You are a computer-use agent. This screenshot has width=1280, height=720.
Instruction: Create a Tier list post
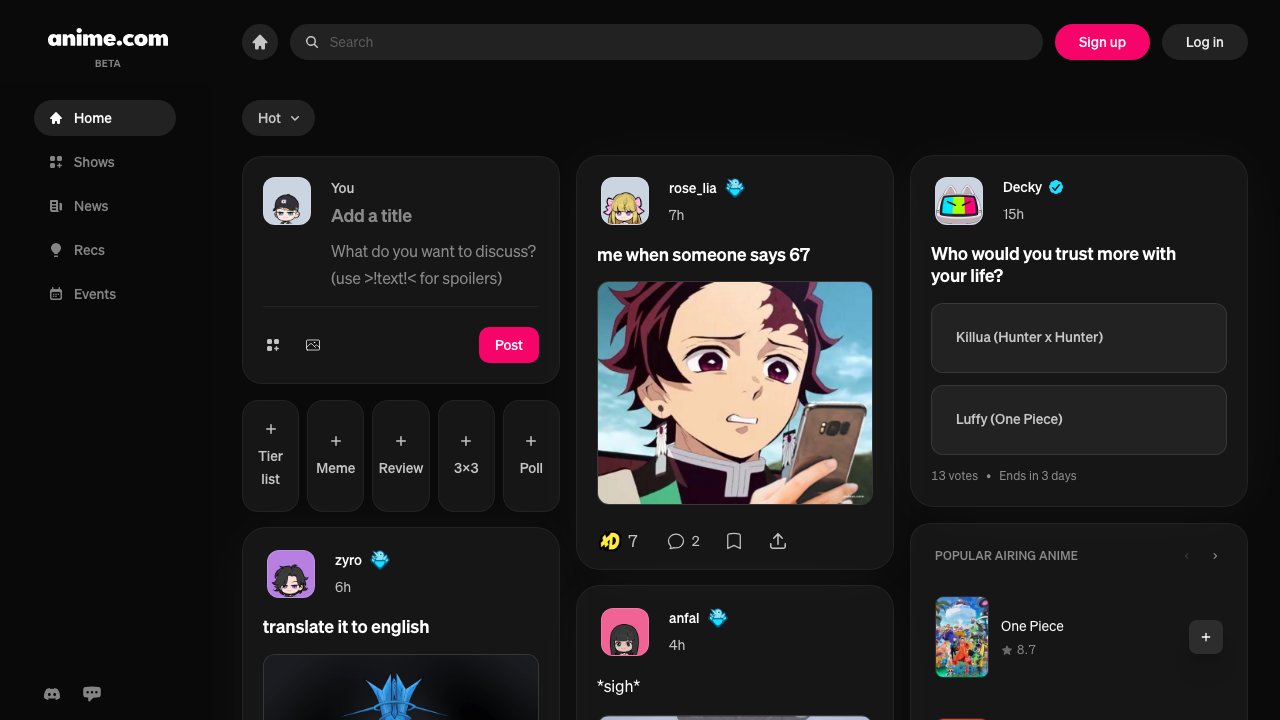point(271,456)
